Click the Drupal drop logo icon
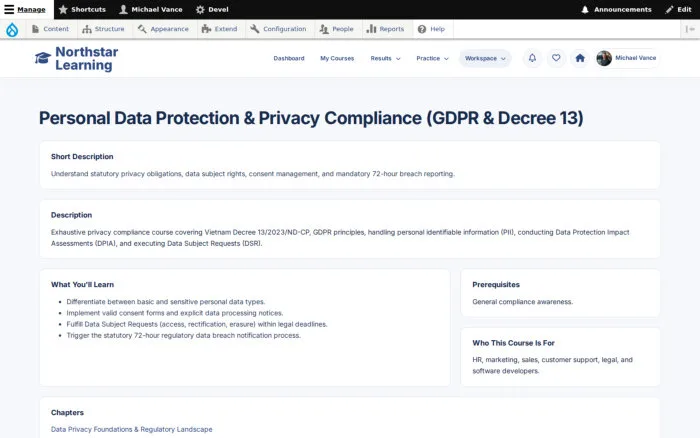Screen dimensions: 700x438 coord(12,29)
